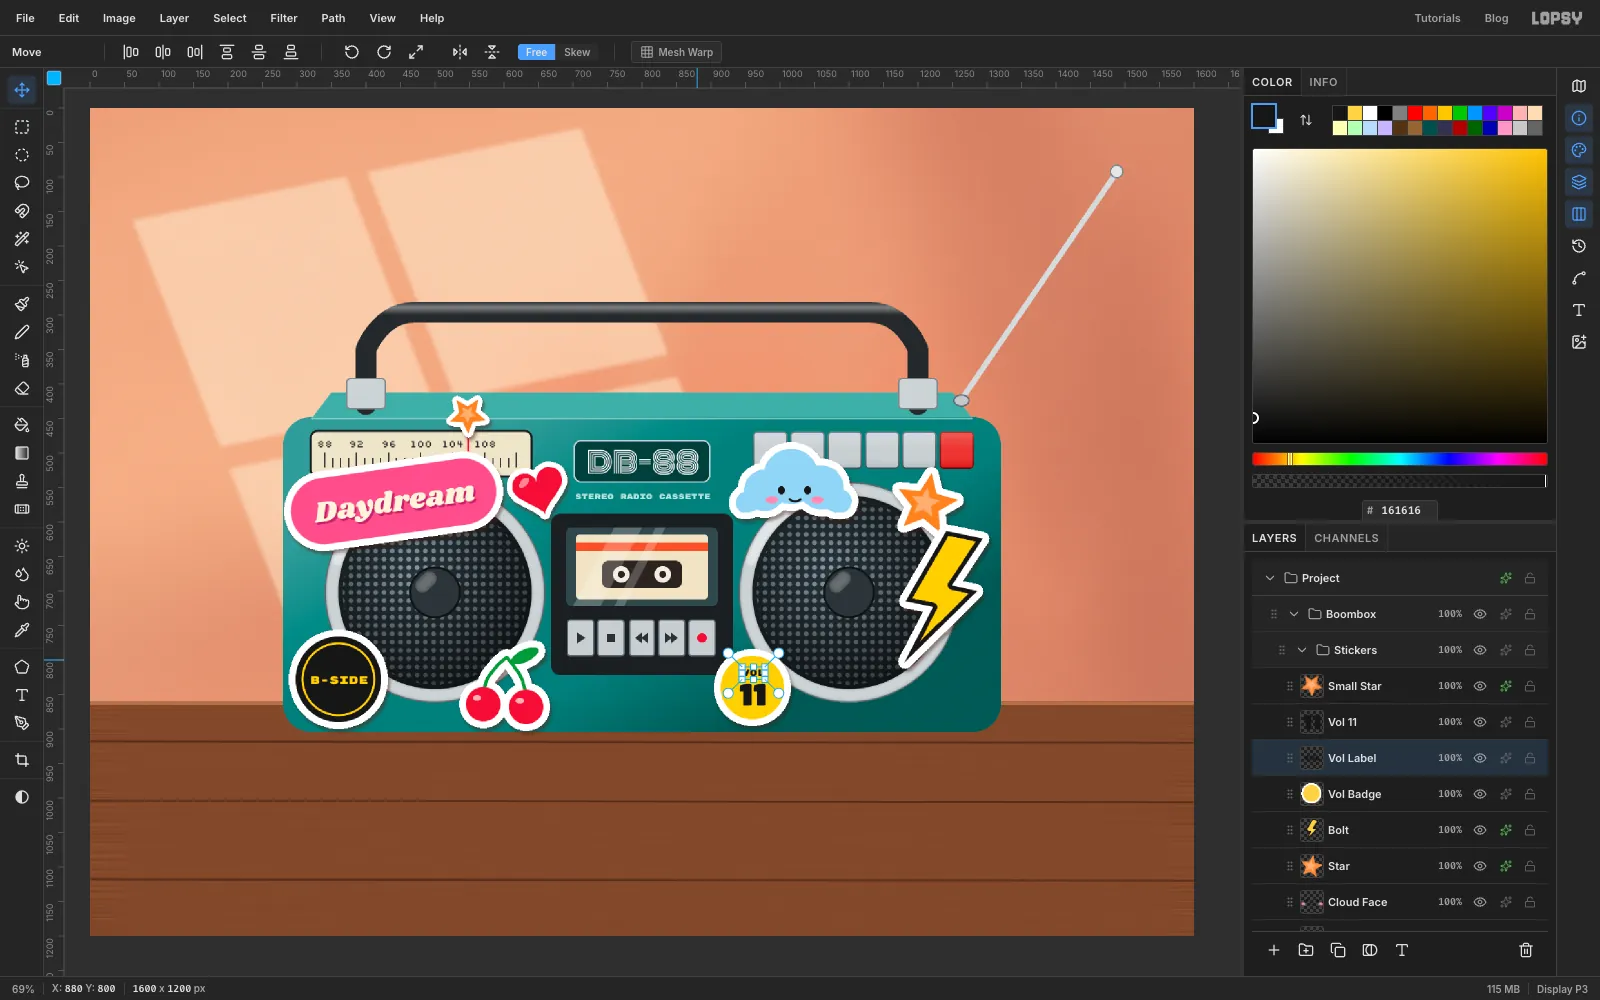
Task: Open the Filter menu
Action: 284,18
